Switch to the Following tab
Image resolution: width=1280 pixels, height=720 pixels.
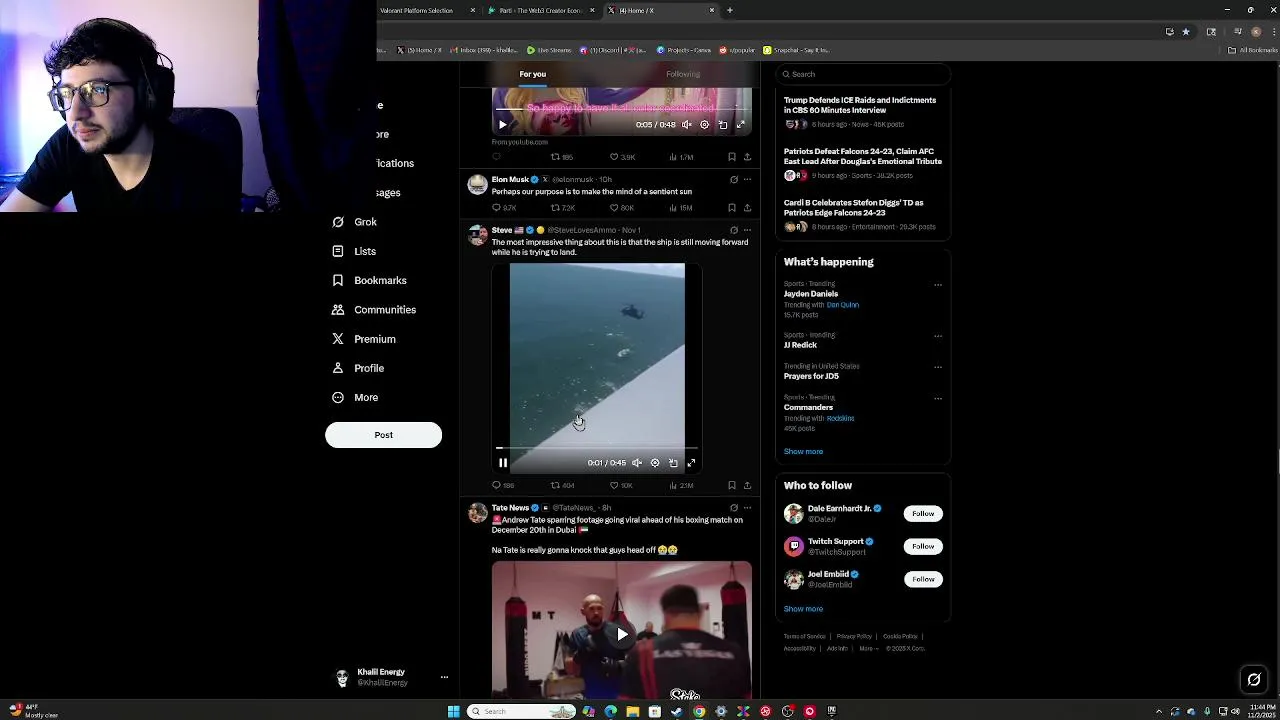[x=683, y=74]
